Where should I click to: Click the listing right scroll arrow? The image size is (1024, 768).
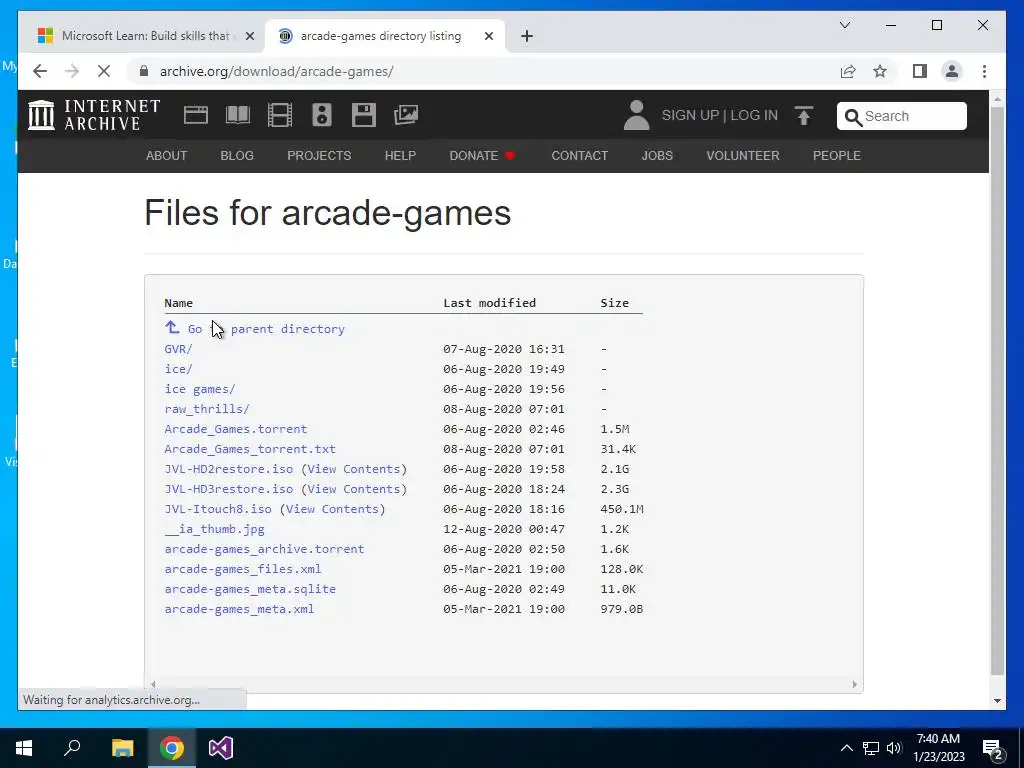[x=854, y=684]
